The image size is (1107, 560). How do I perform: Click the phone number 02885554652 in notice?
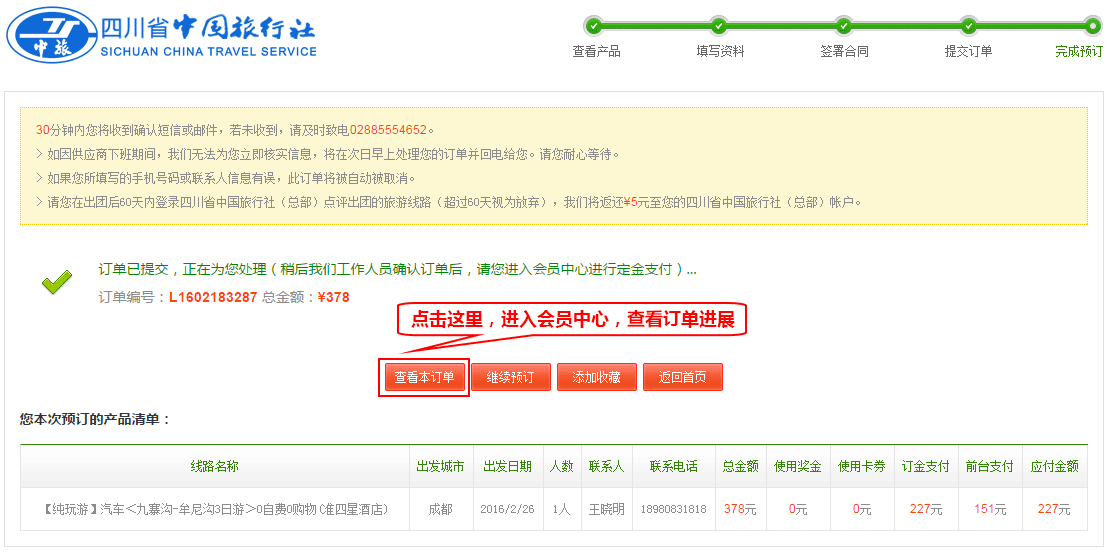(388, 130)
